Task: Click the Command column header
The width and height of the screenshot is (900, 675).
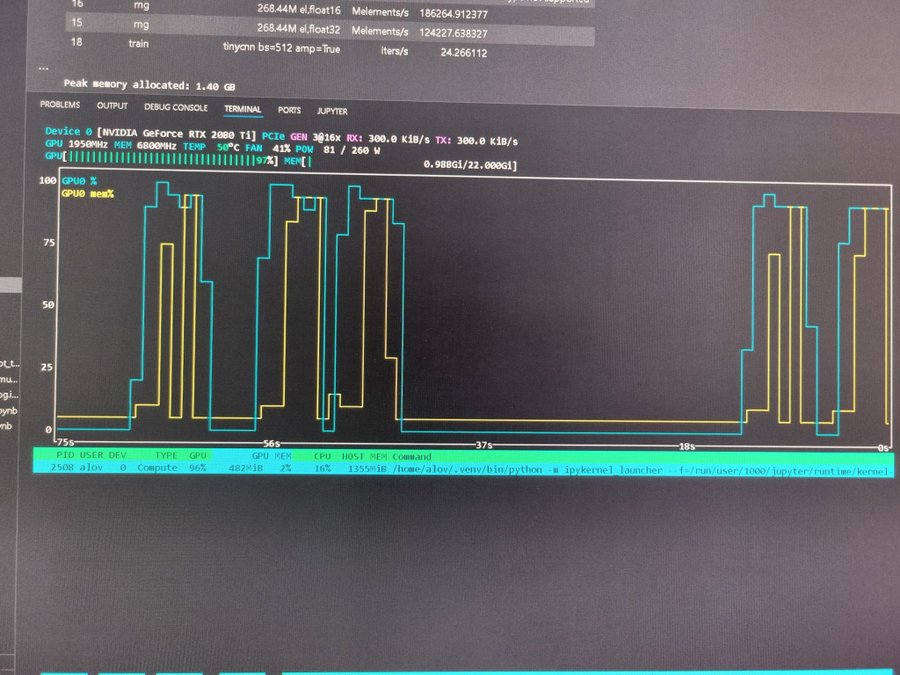Action: (x=412, y=456)
